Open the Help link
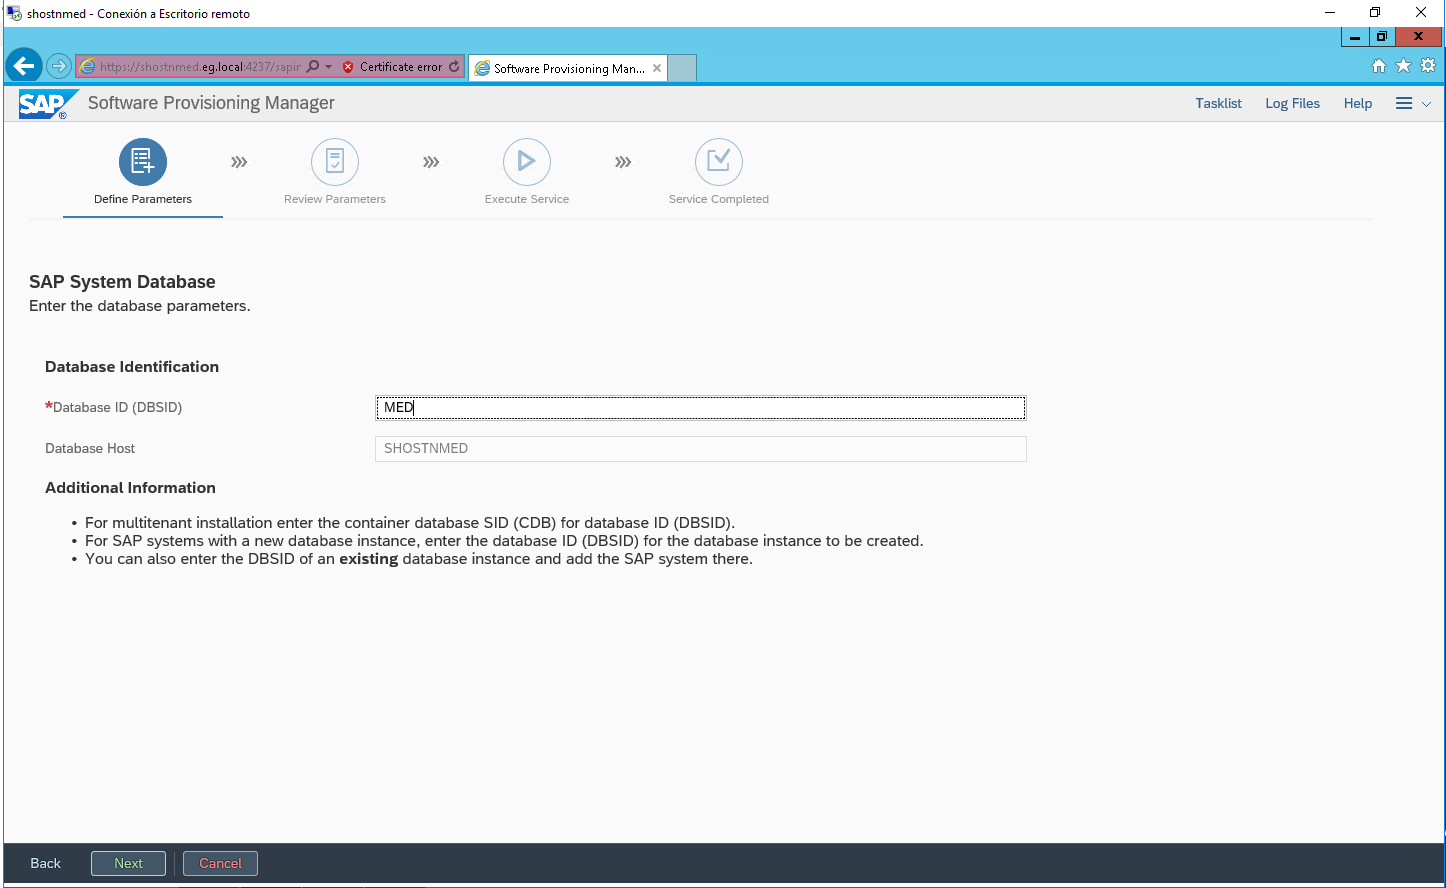 [1357, 104]
